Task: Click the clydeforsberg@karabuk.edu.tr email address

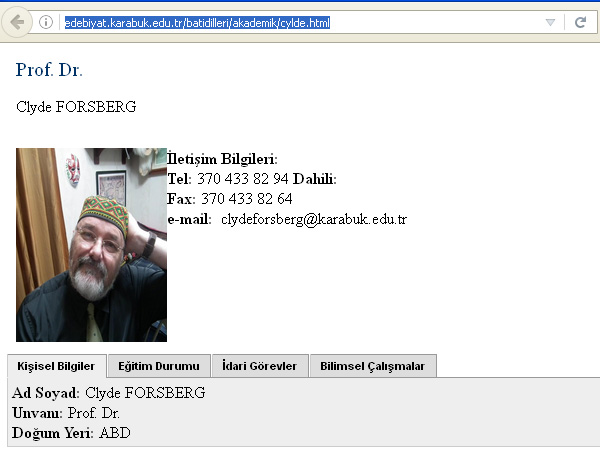Action: click(x=313, y=219)
